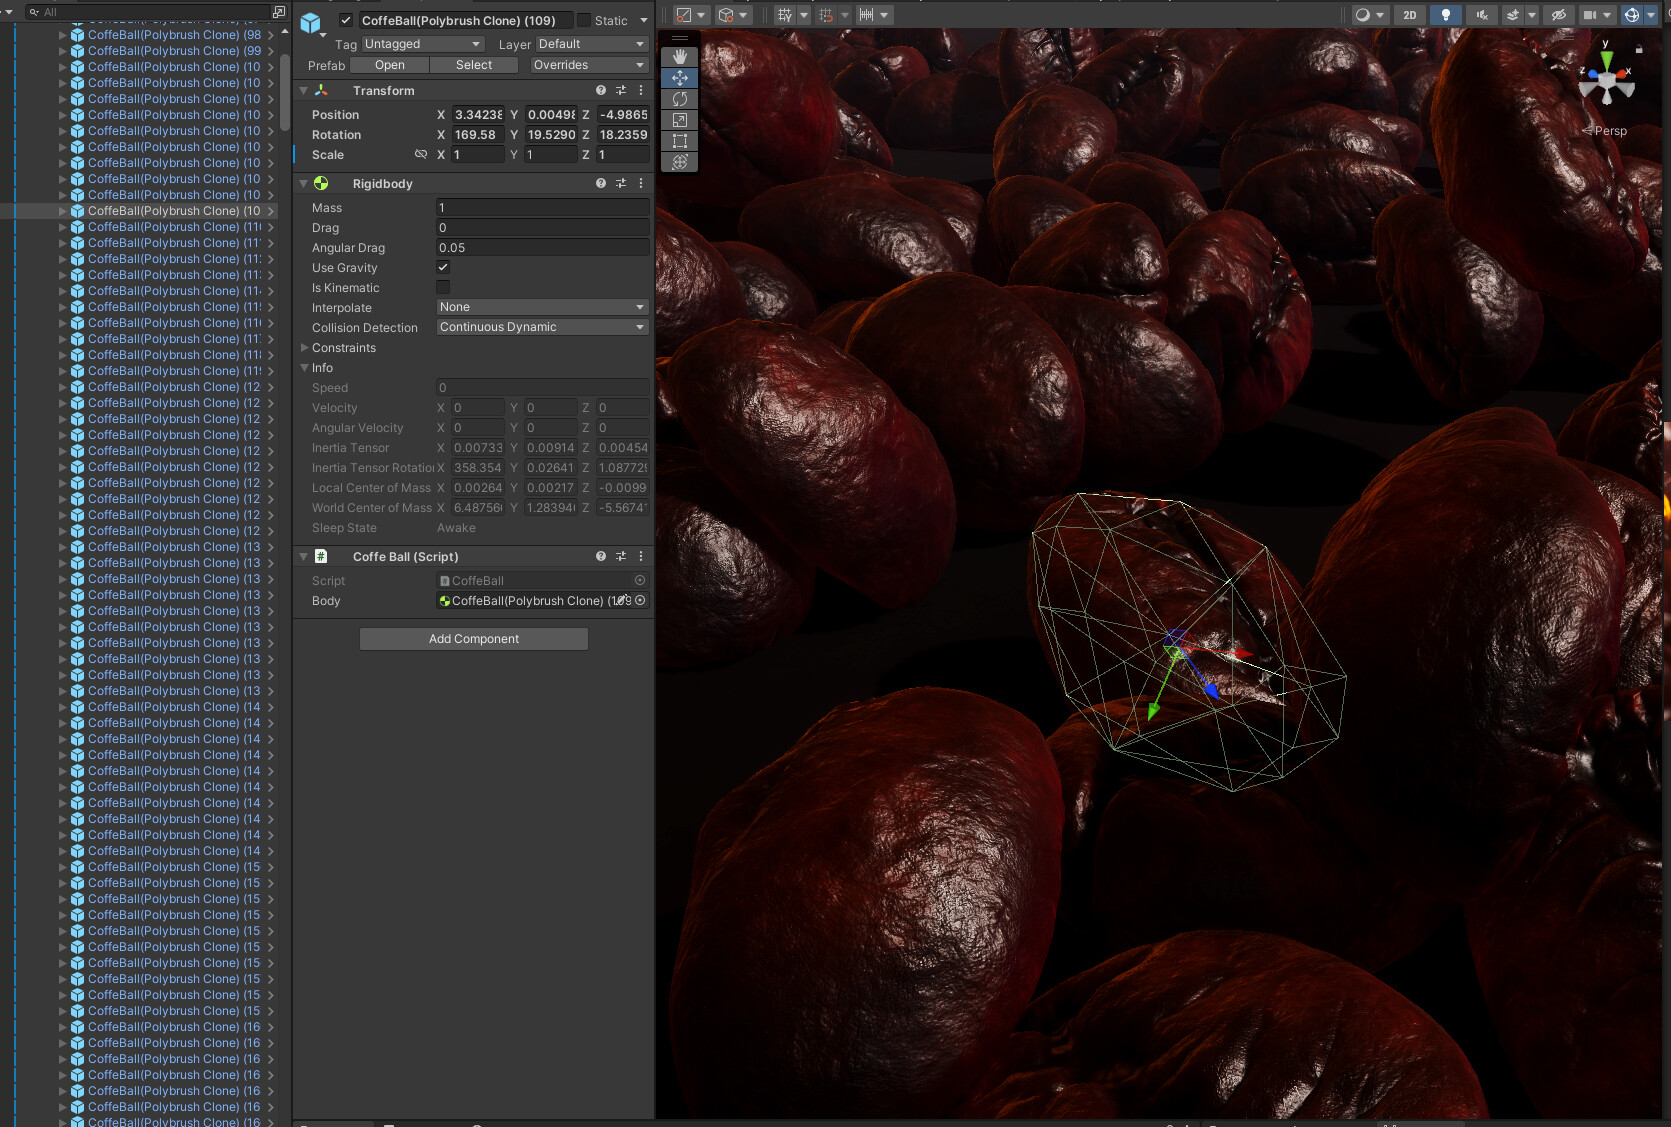
Task: Mute scene audio with the speaker icon
Action: (1482, 15)
